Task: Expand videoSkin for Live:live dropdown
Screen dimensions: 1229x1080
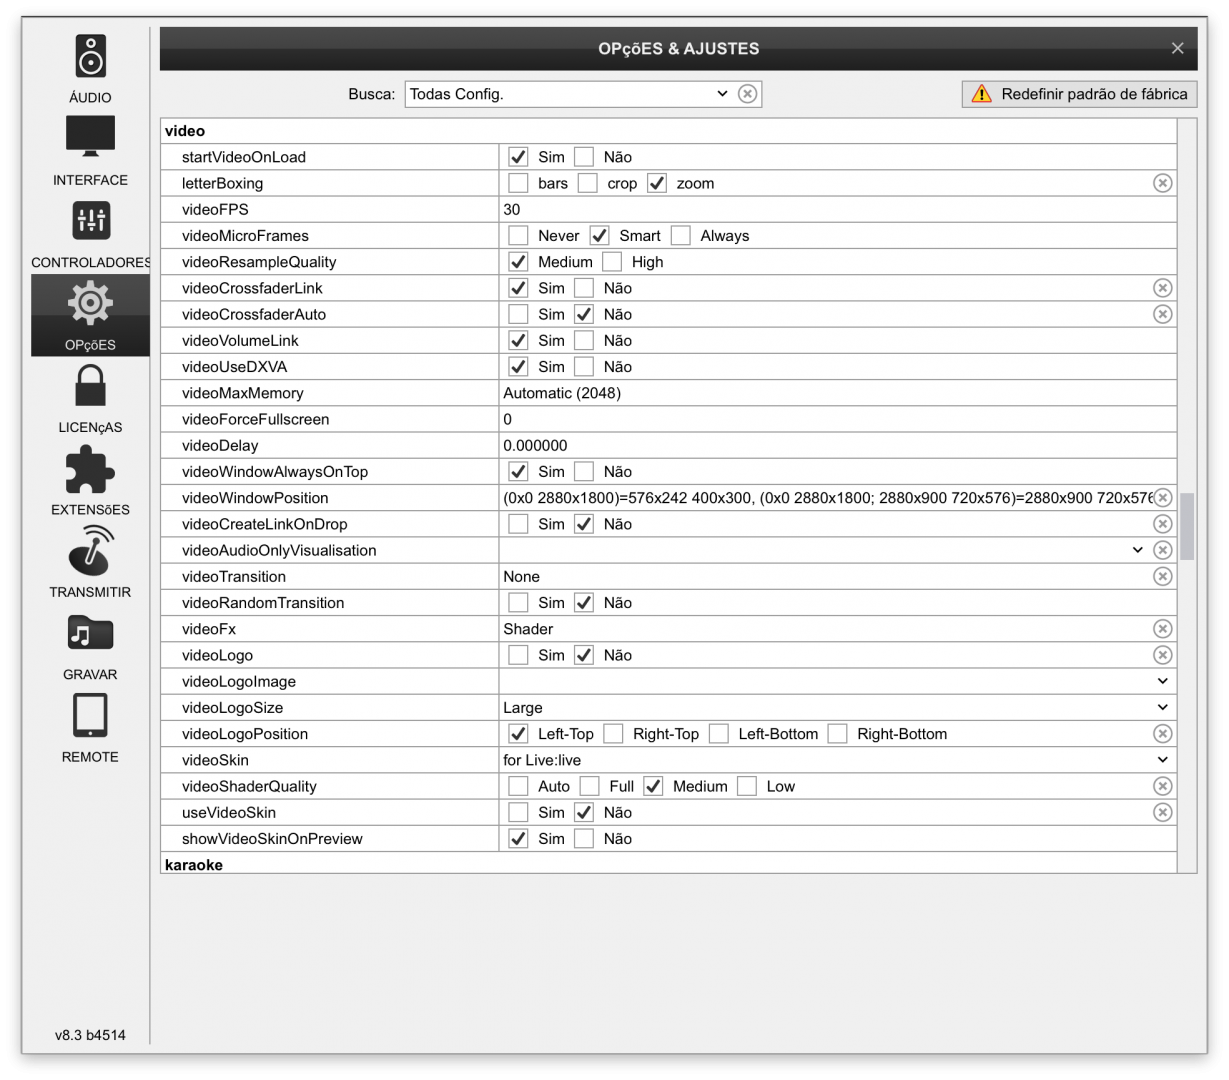Action: tap(1162, 760)
